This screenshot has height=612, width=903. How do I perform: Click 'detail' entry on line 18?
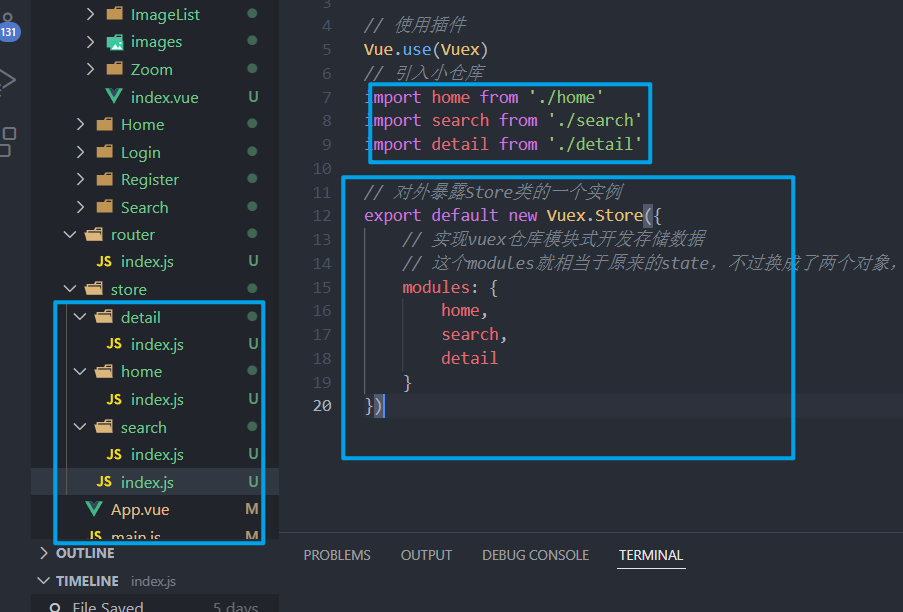click(469, 358)
